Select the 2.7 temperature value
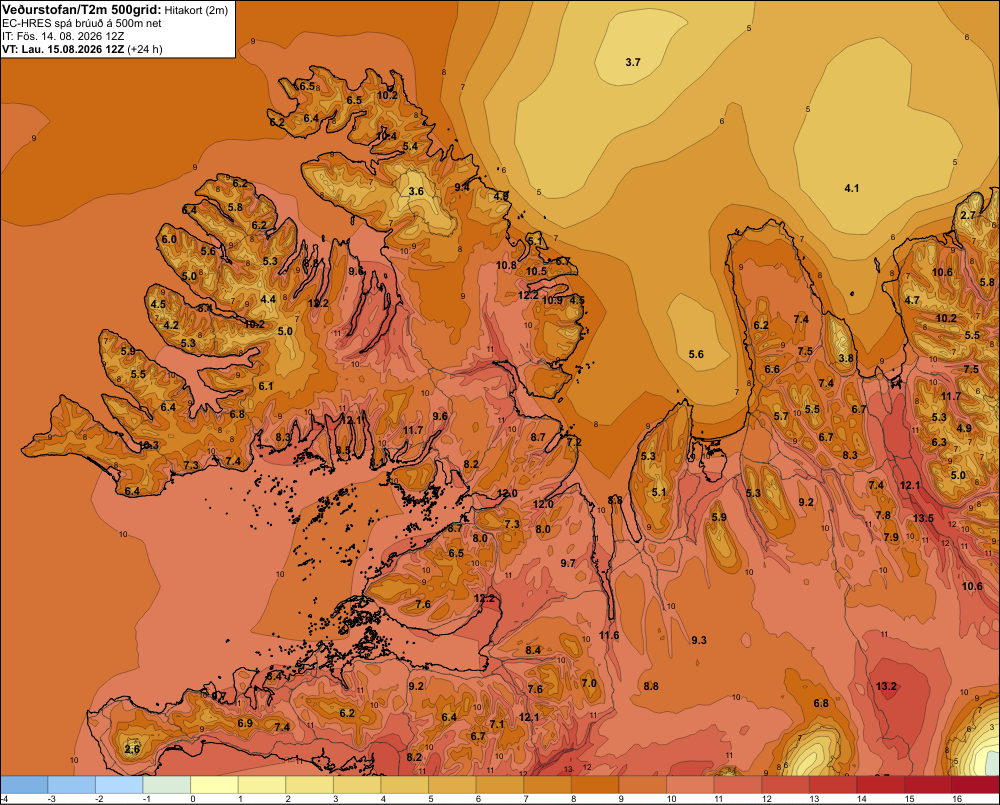The image size is (1000, 805). click(x=968, y=215)
